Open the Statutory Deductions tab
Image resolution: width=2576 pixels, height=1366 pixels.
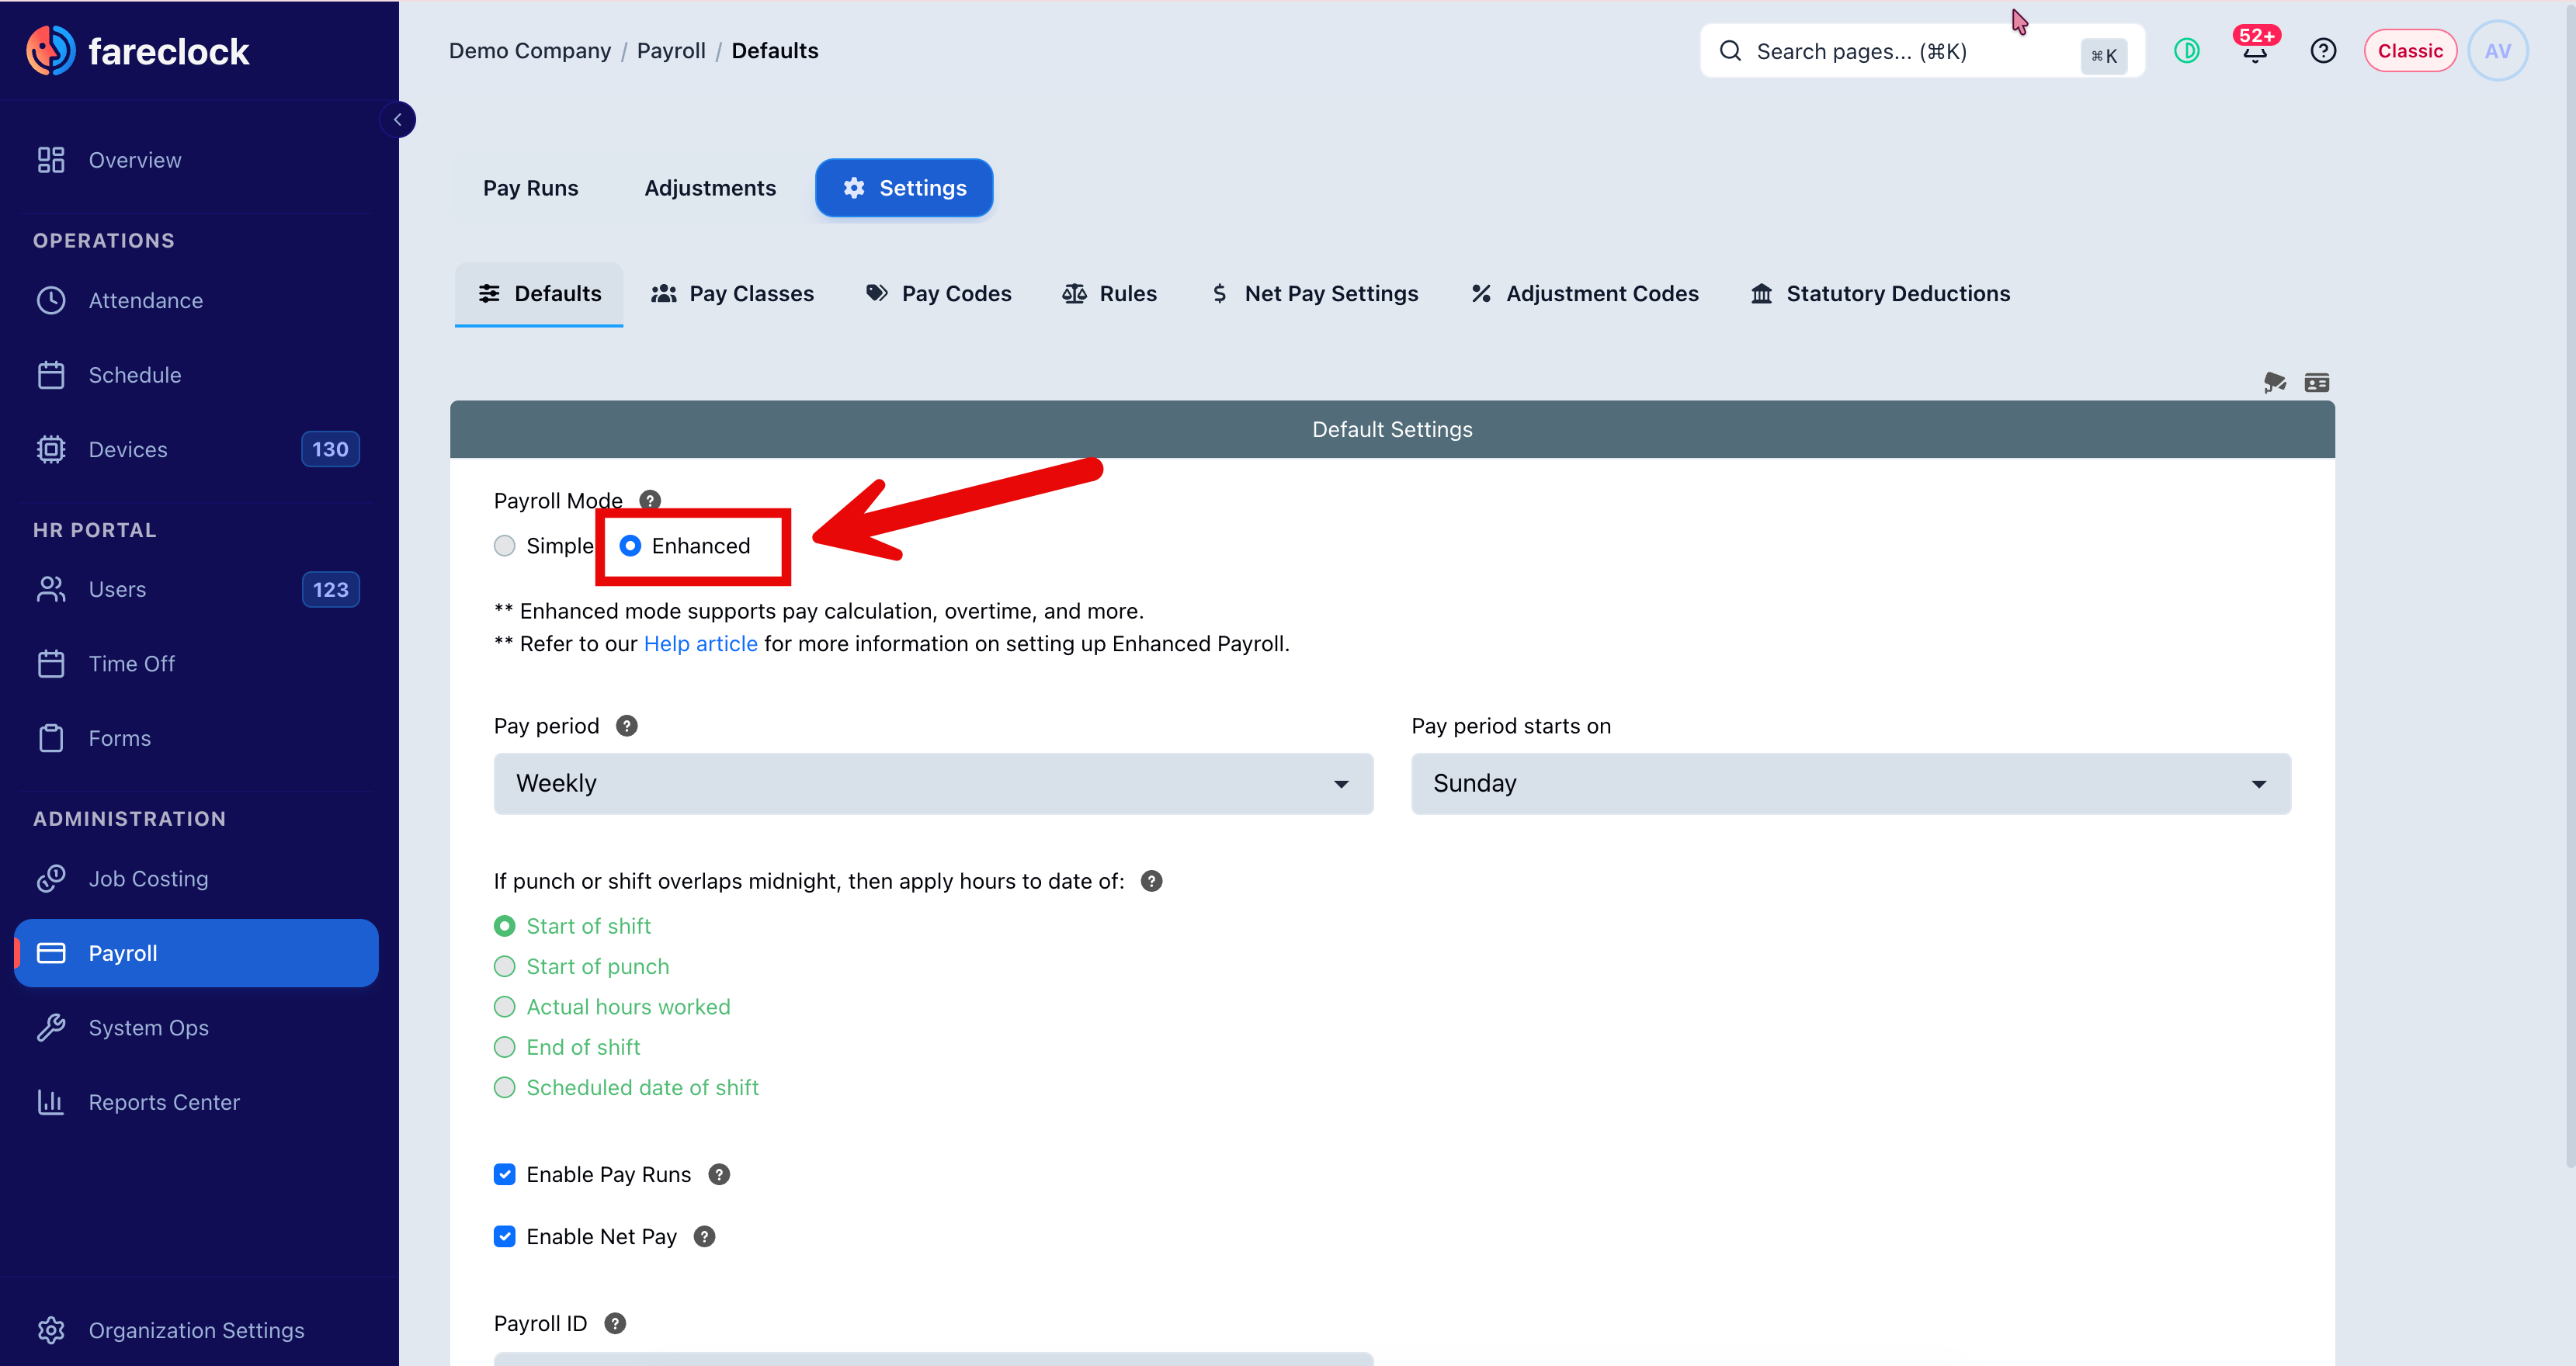1880,293
